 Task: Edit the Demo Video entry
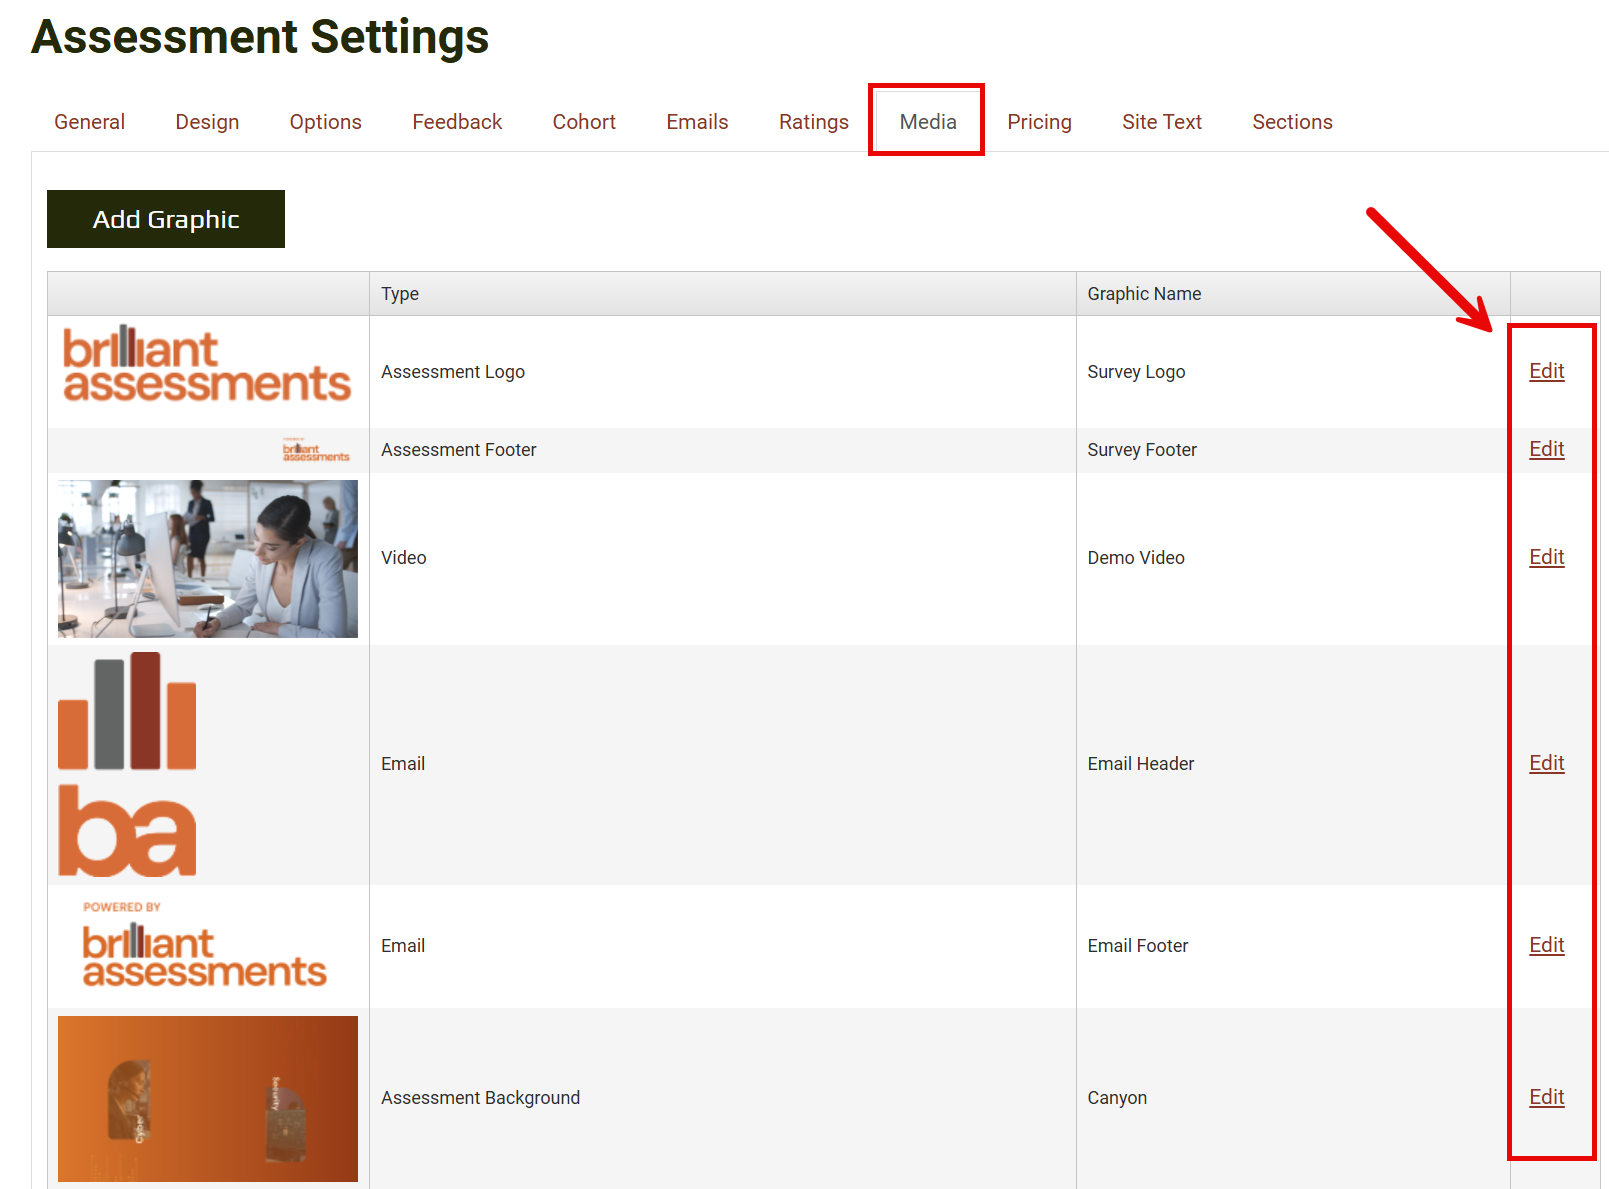coord(1546,557)
